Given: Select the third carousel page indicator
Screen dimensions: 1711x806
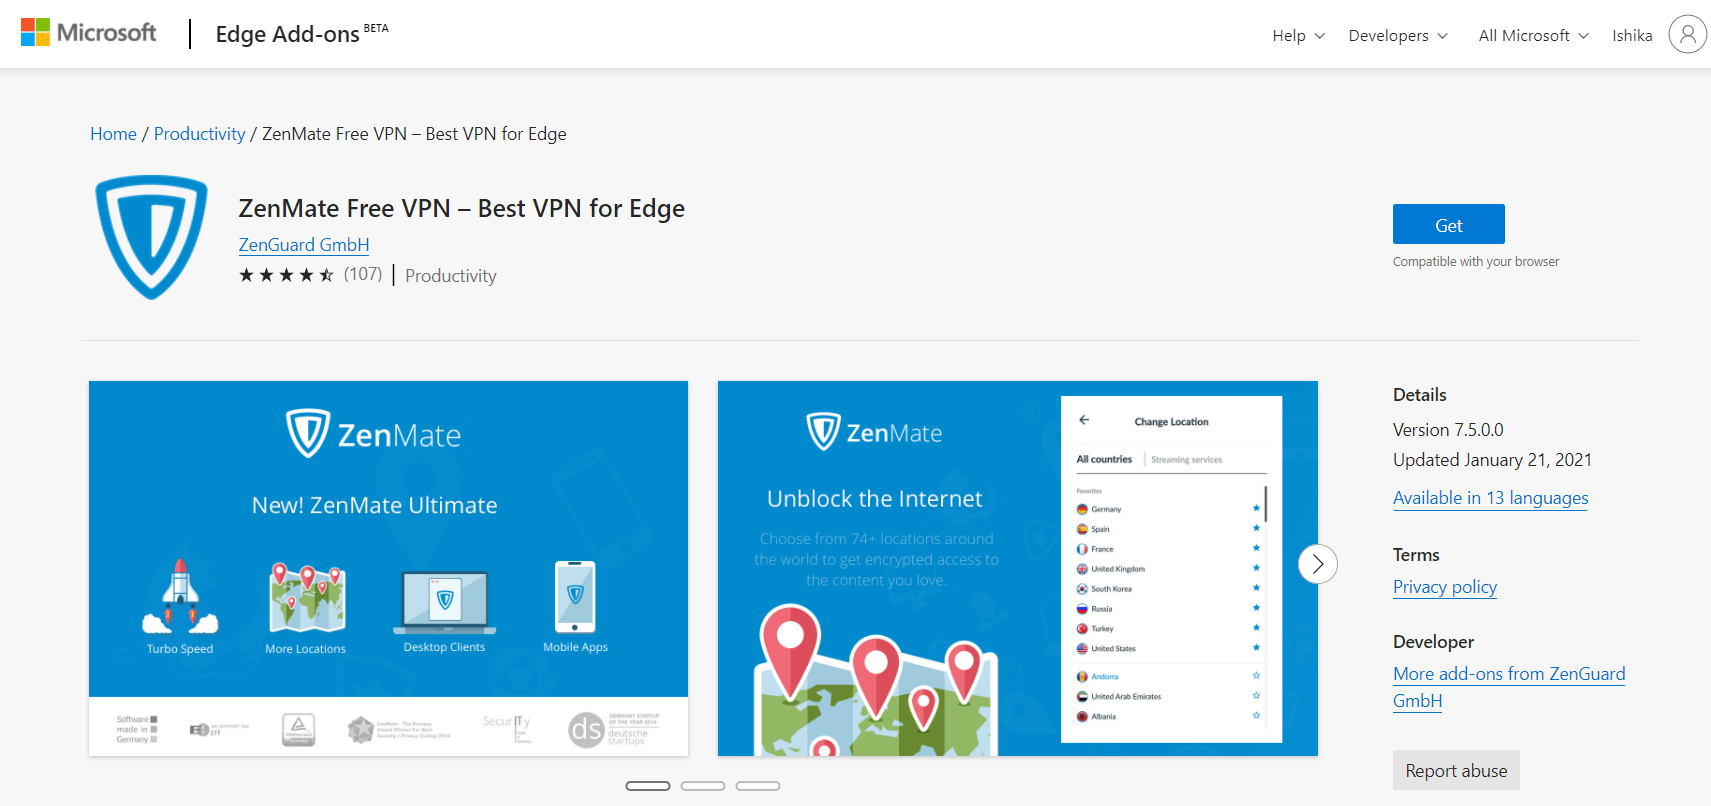Looking at the screenshot, I should click(758, 786).
